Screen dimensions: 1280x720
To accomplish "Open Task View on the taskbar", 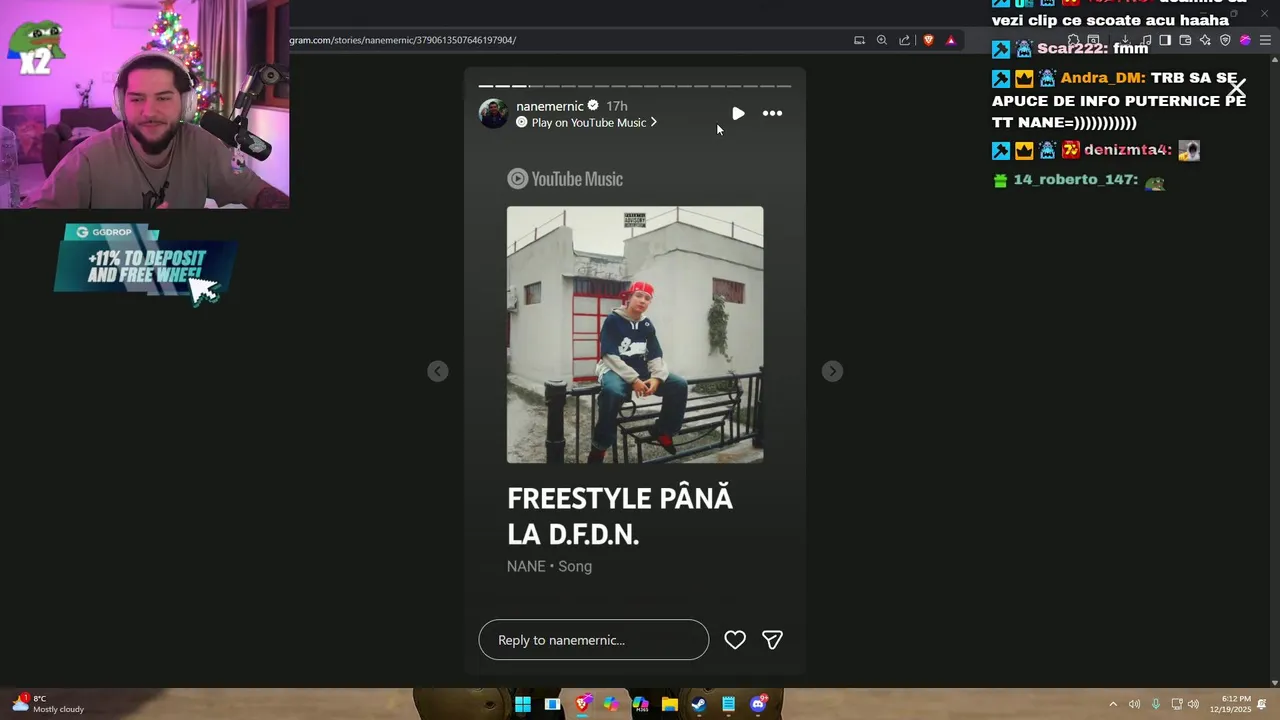I will (552, 704).
